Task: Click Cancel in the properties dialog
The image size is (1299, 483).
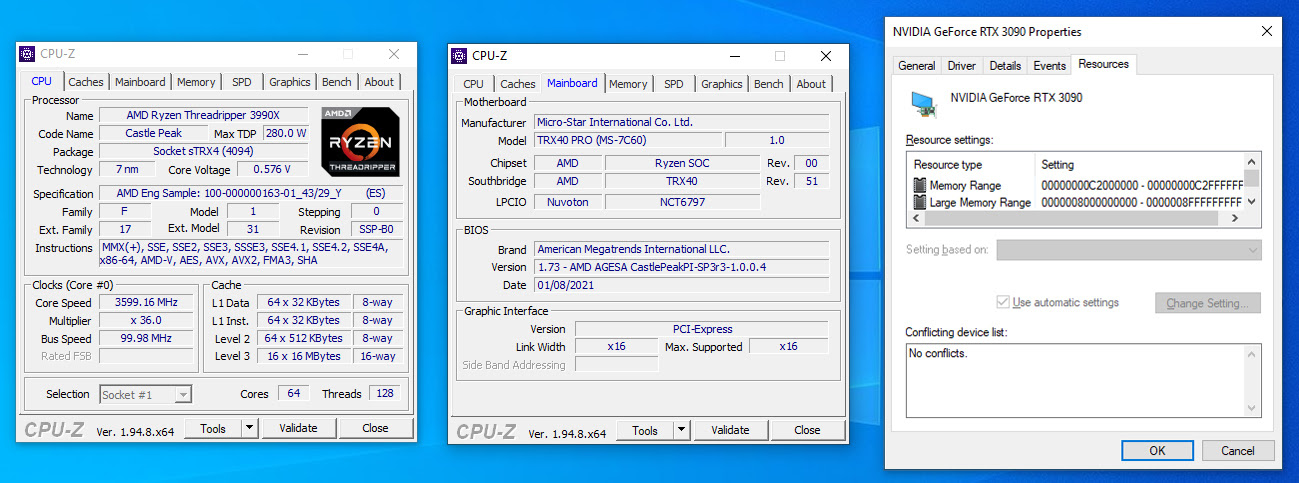Action: [x=1237, y=451]
